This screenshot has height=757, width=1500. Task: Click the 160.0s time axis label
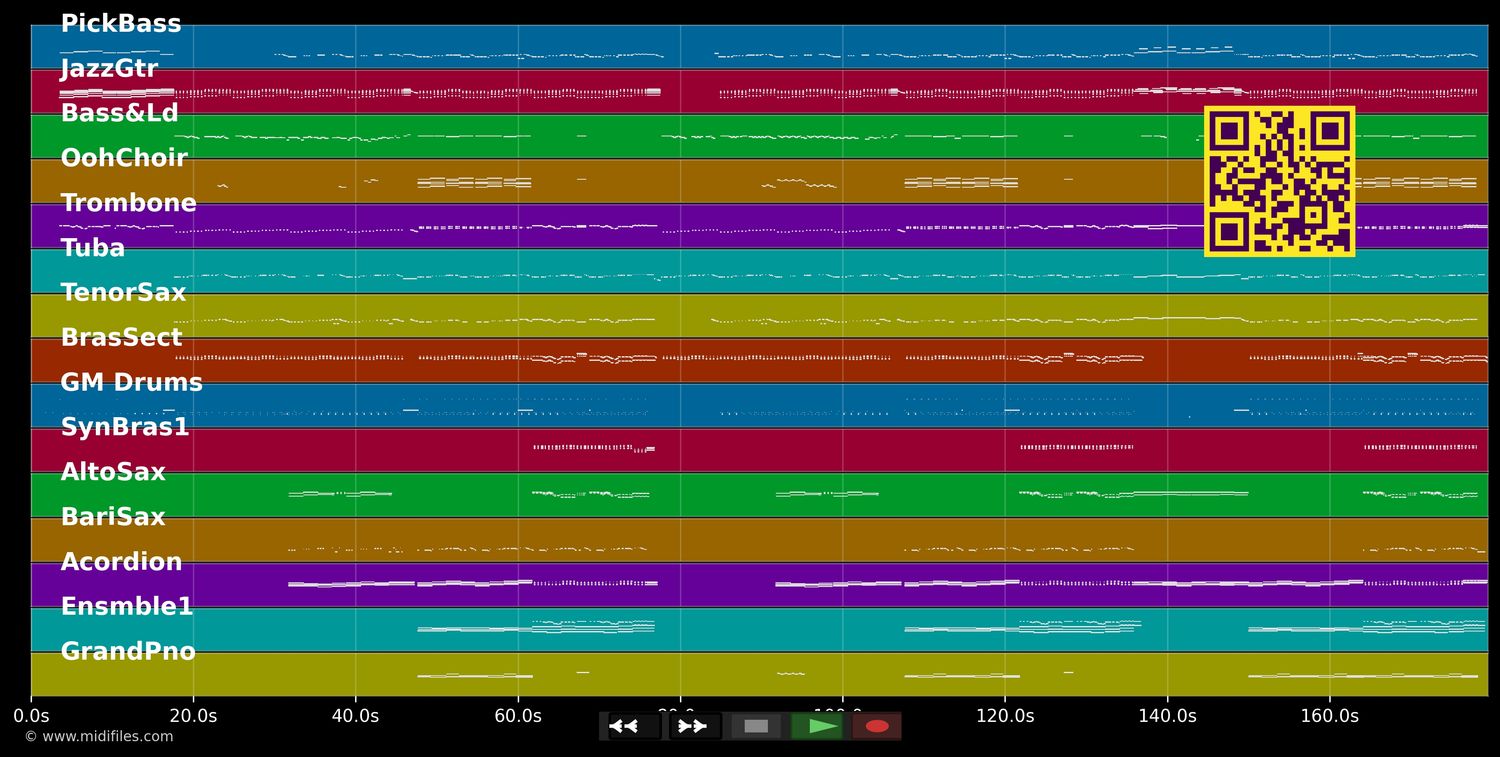point(1329,716)
